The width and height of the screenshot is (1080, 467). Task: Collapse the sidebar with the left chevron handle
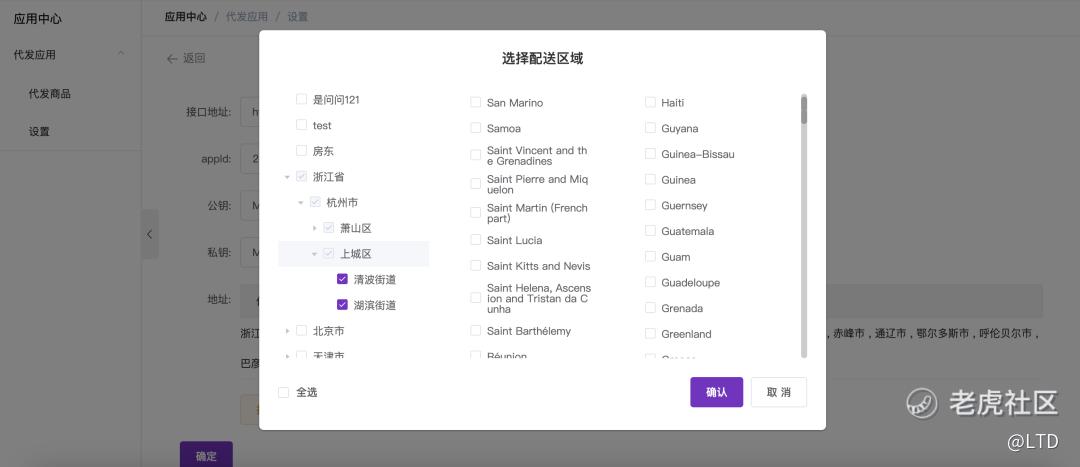click(x=149, y=234)
